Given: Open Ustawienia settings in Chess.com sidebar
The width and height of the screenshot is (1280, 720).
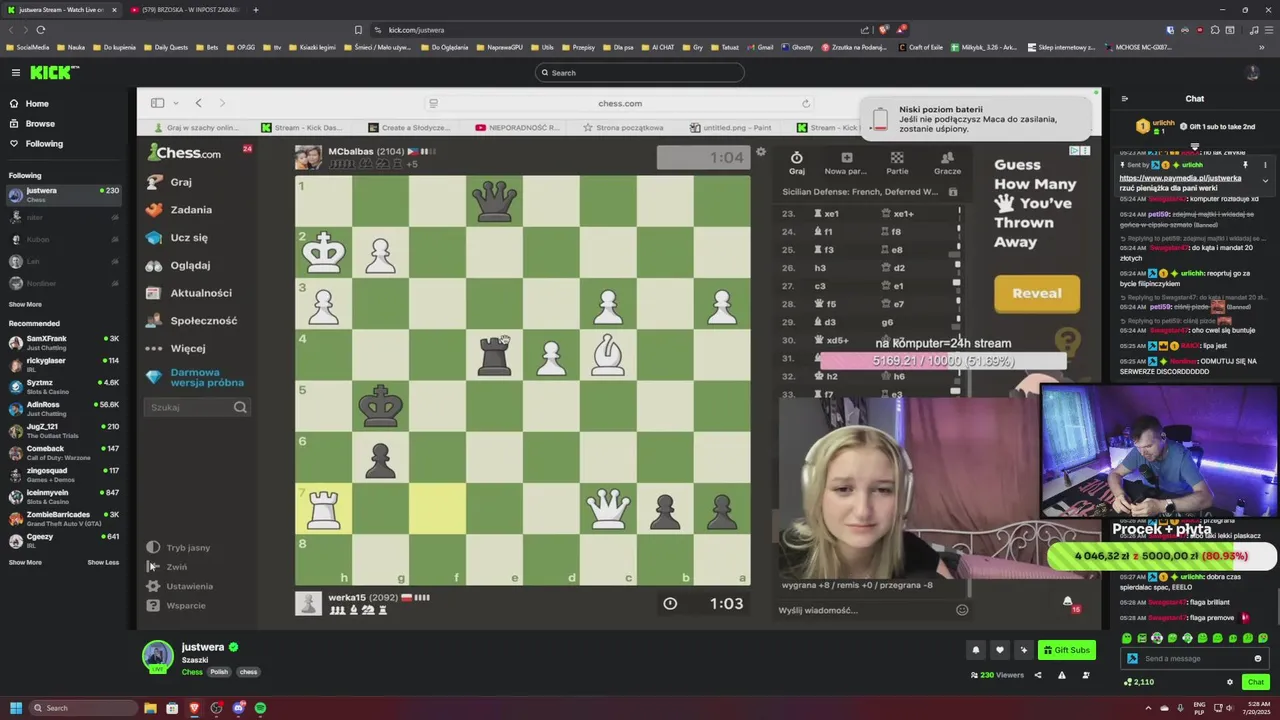Looking at the screenshot, I should (x=189, y=586).
